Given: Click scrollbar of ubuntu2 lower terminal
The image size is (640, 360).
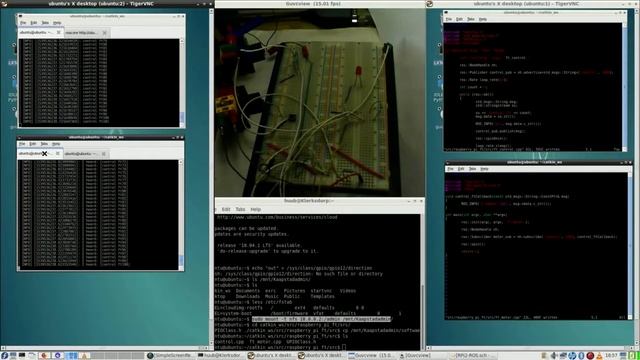Looking at the screenshot, I should pos(181,215).
